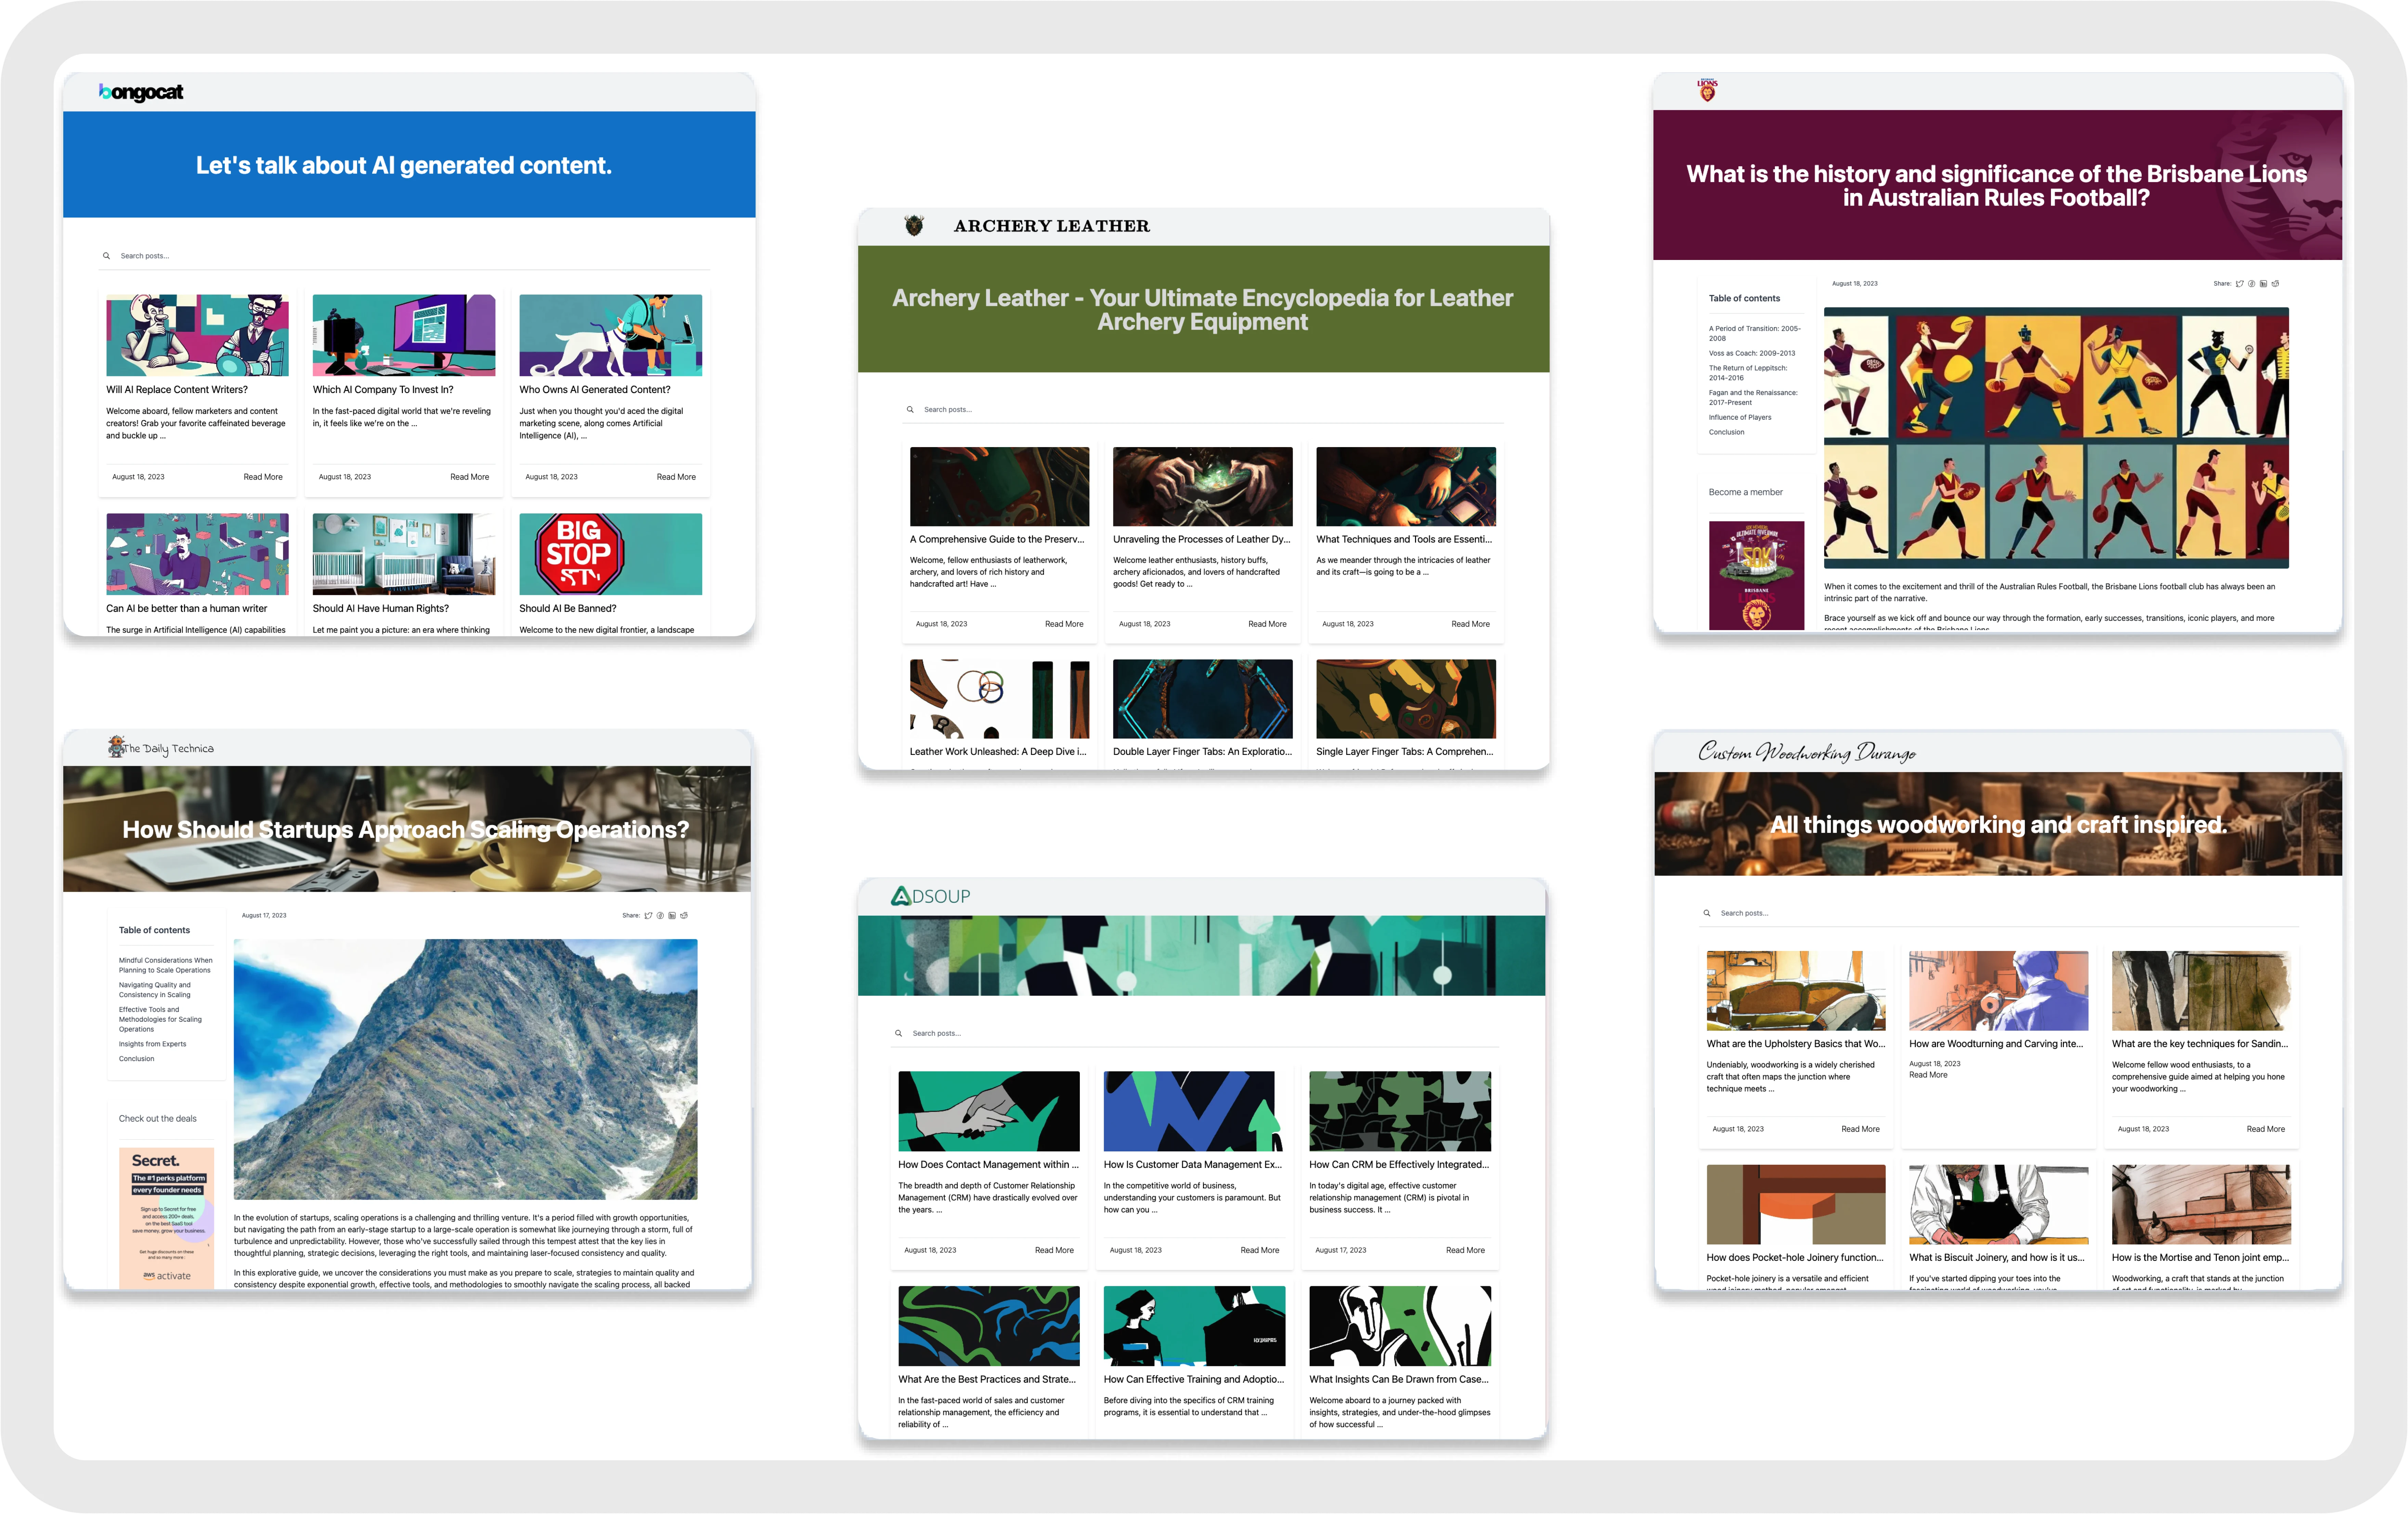Read More on 'Will AI Replace Content Writers?'
This screenshot has width=2408, height=1514.
pos(263,477)
